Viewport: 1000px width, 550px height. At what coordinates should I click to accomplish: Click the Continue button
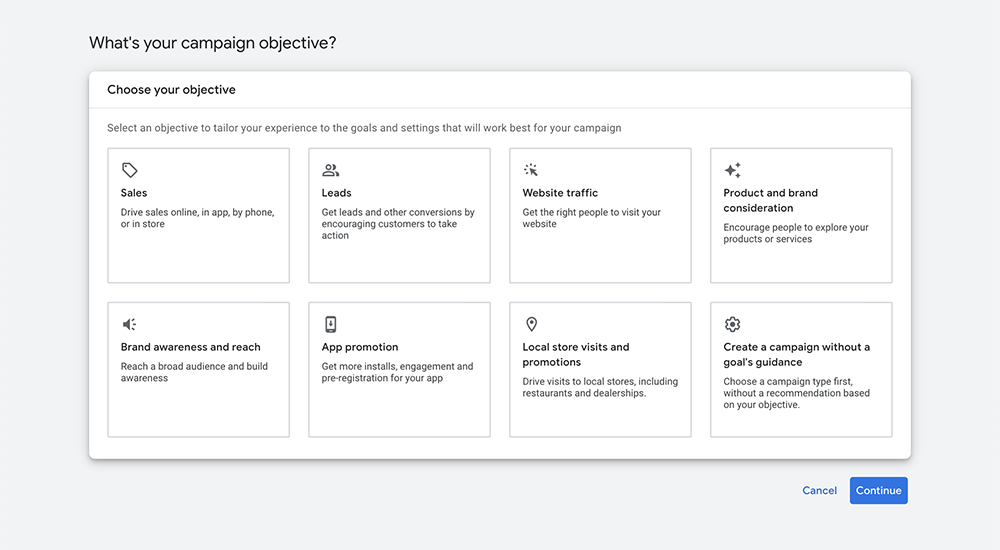(x=878, y=491)
